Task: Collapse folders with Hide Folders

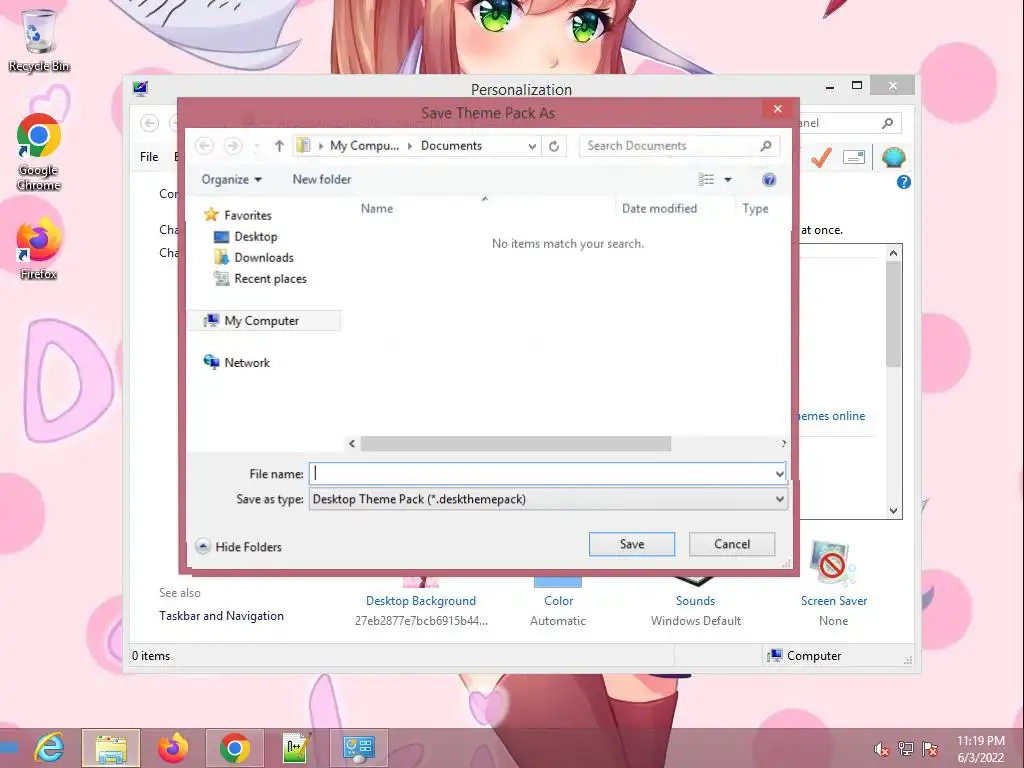Action: (239, 547)
